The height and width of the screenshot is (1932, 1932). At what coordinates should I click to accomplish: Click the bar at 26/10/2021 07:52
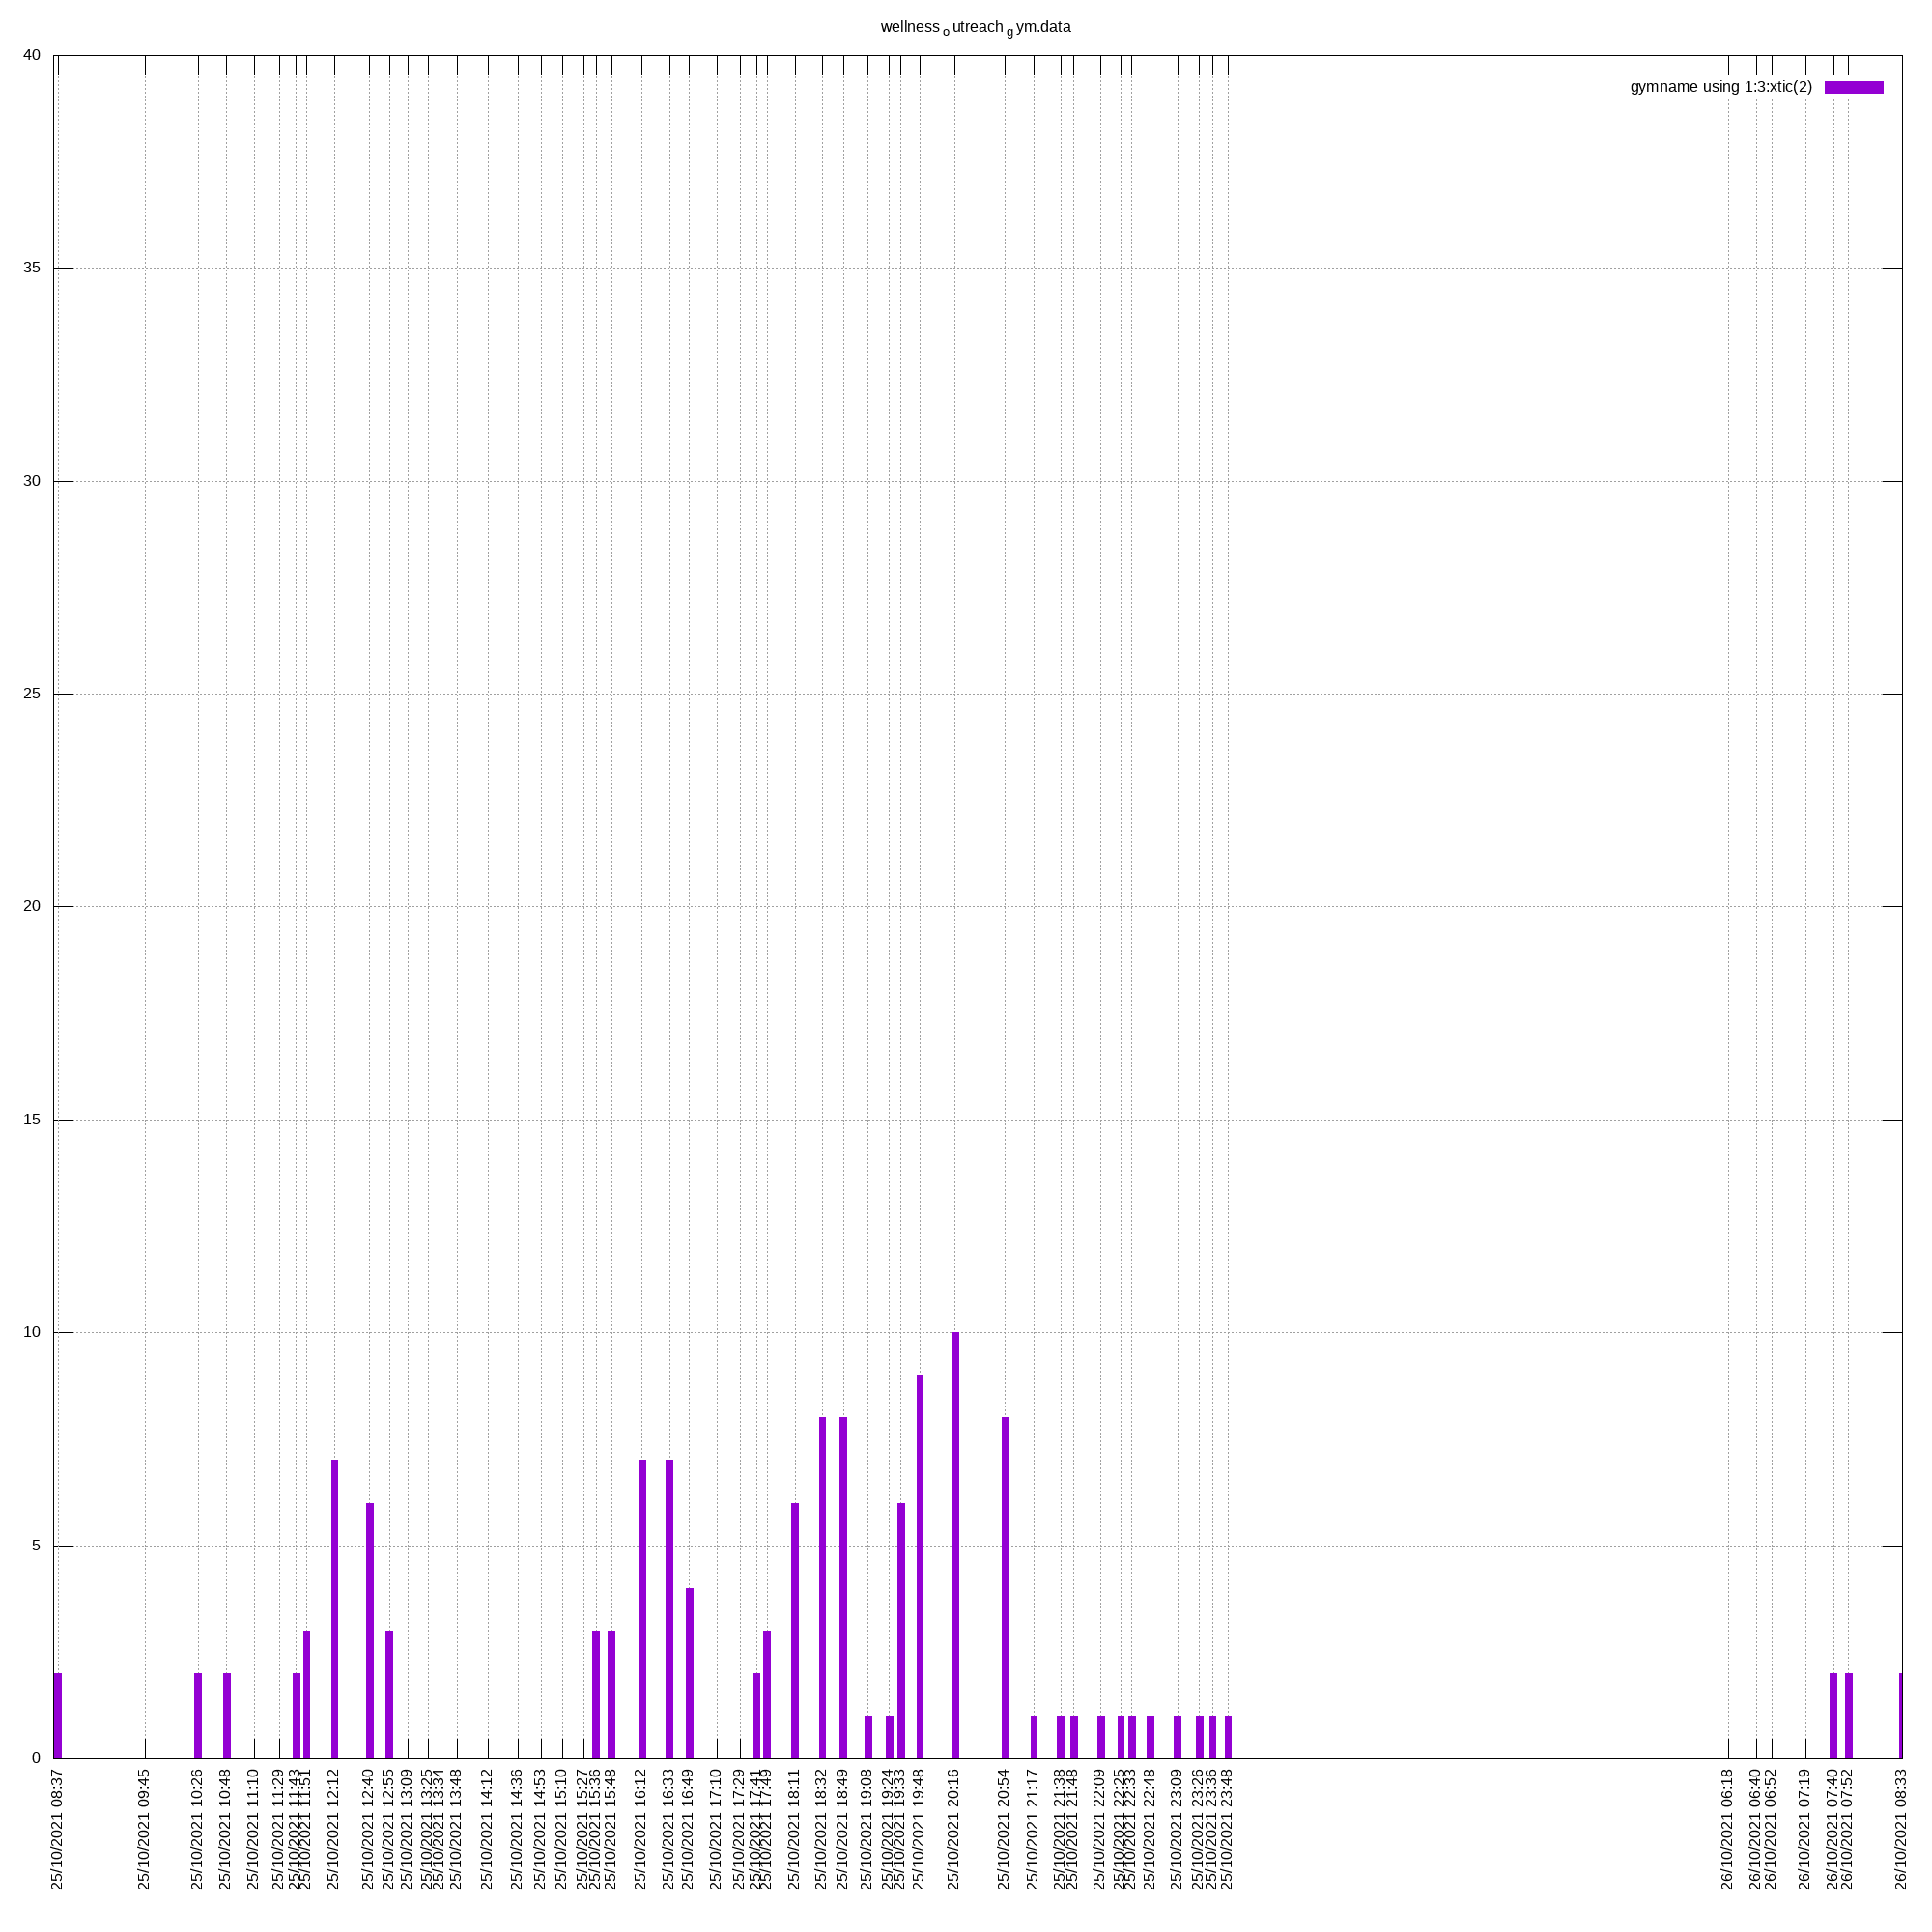point(1848,1715)
